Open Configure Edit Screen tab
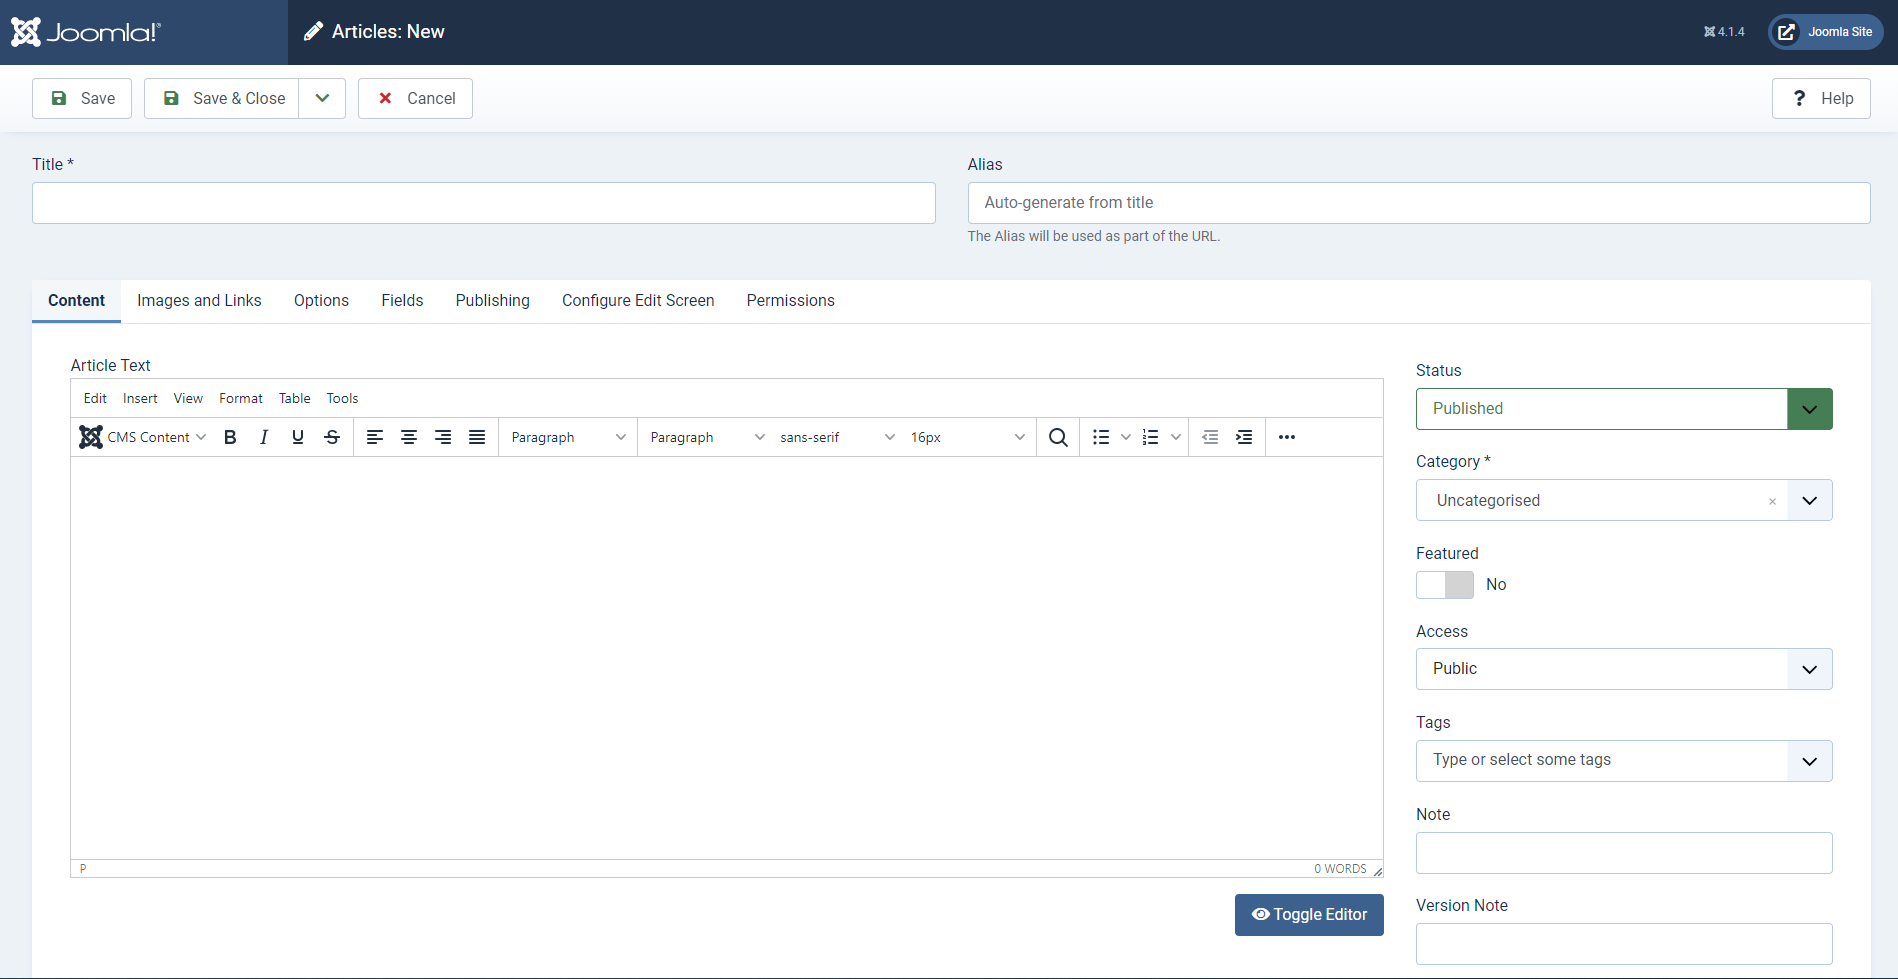The width and height of the screenshot is (1898, 979). click(638, 301)
